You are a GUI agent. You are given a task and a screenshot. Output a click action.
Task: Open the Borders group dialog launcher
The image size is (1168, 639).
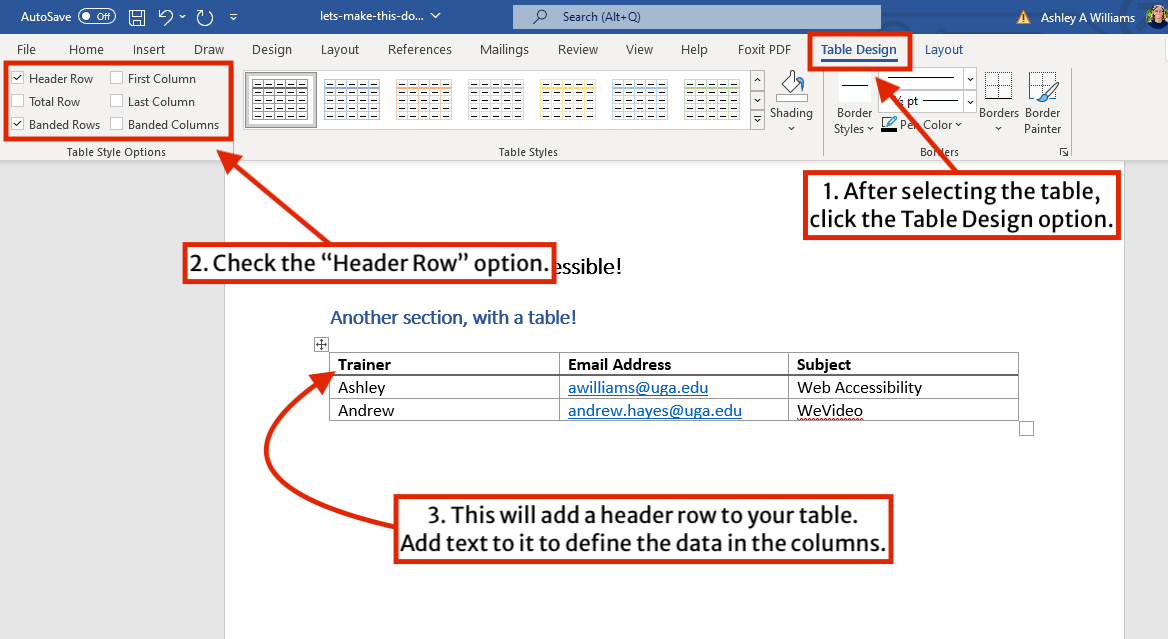[1063, 152]
